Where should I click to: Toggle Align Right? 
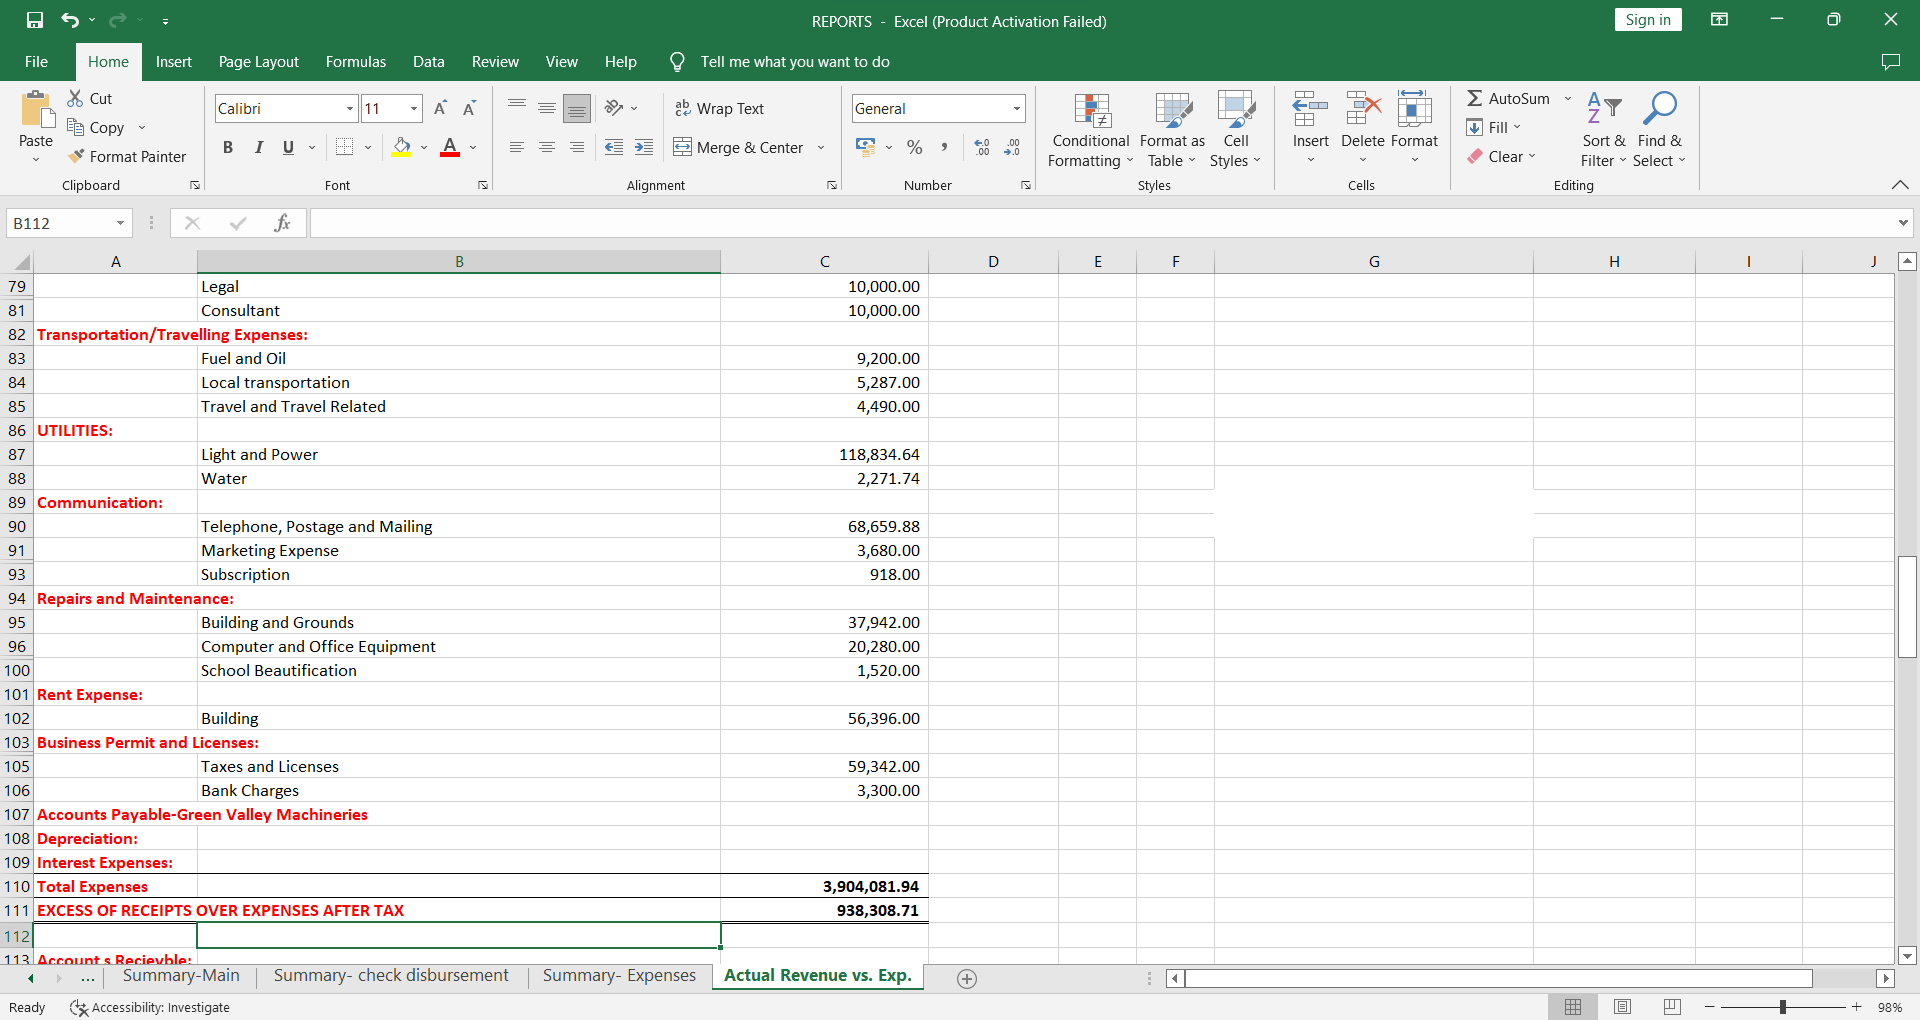pos(577,147)
